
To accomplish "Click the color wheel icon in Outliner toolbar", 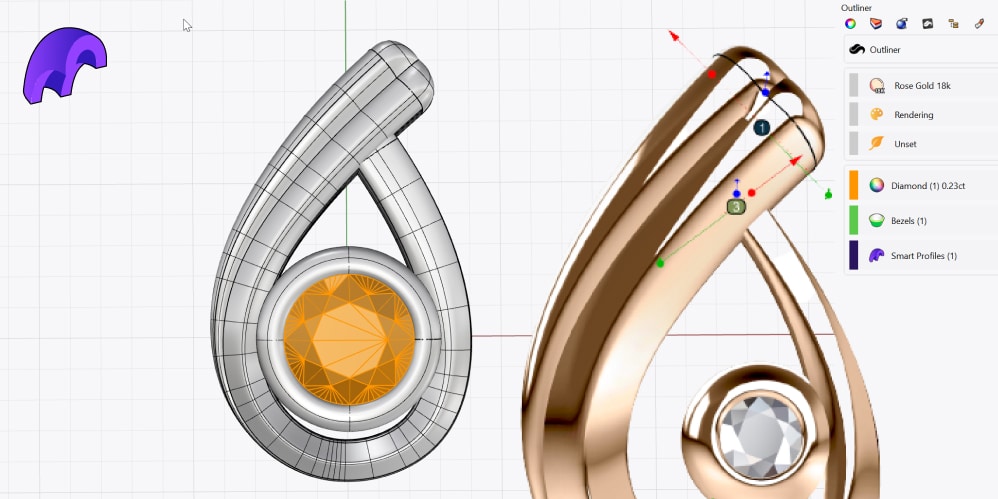I will [x=850, y=23].
